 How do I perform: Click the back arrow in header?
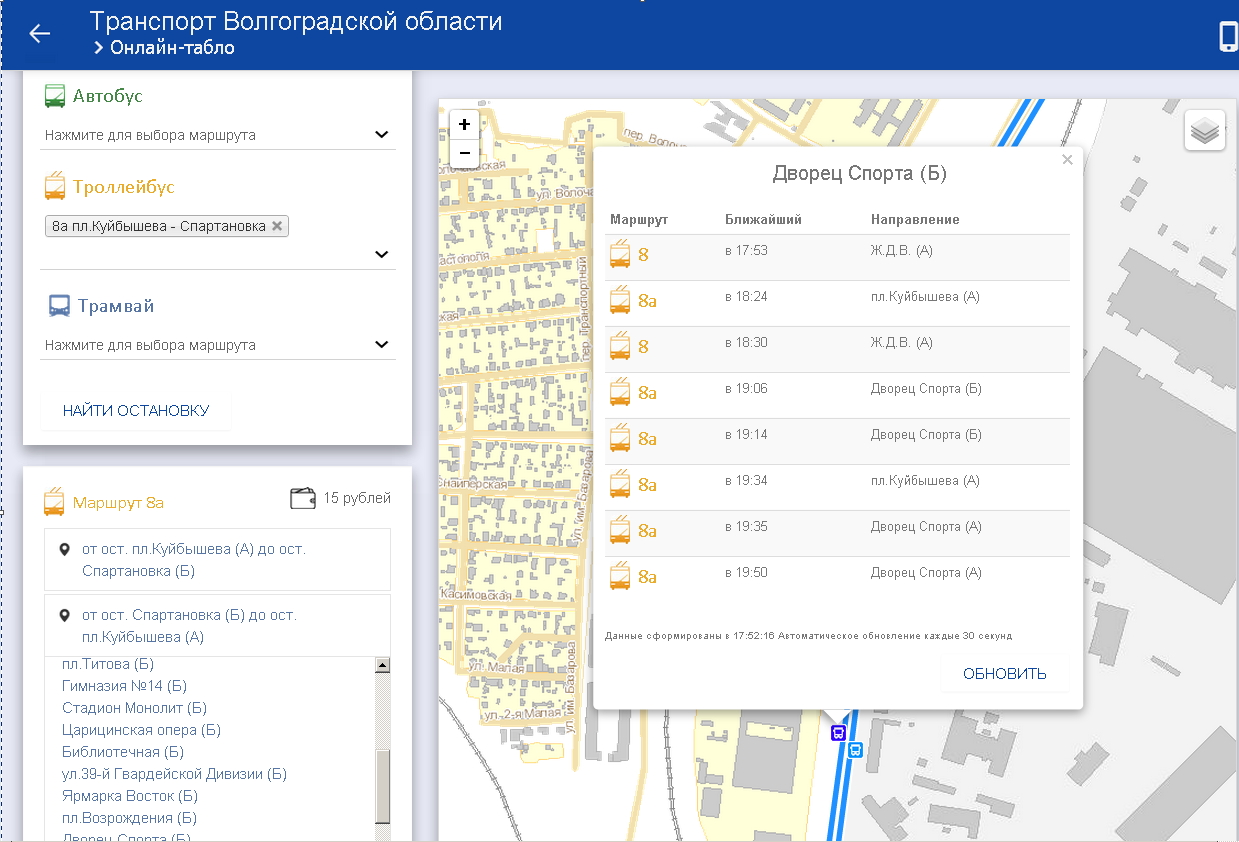click(x=39, y=34)
